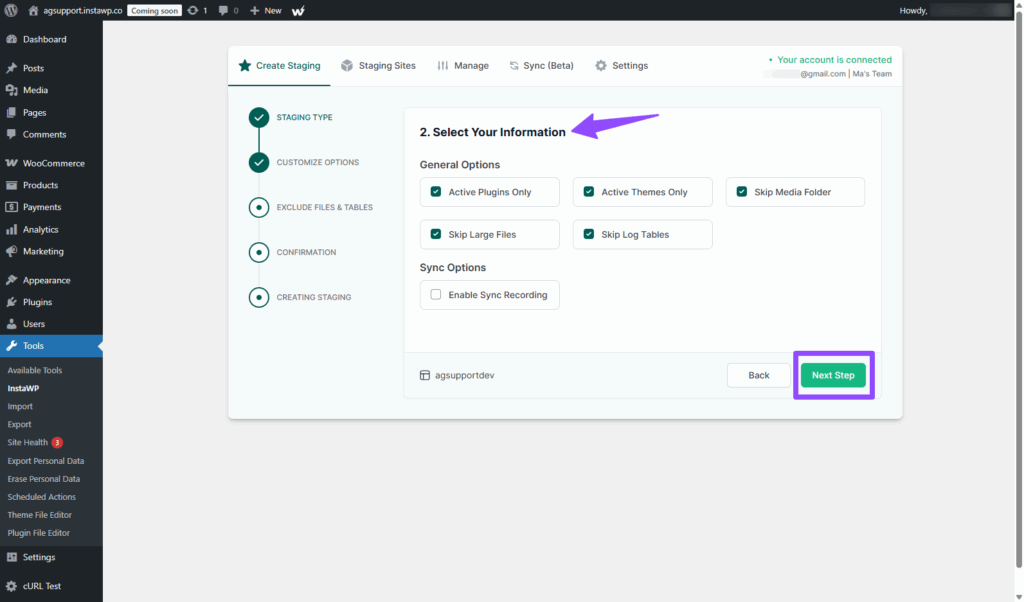The width and height of the screenshot is (1024, 602).
Task: Click the Tools wrench icon
Action: point(11,346)
